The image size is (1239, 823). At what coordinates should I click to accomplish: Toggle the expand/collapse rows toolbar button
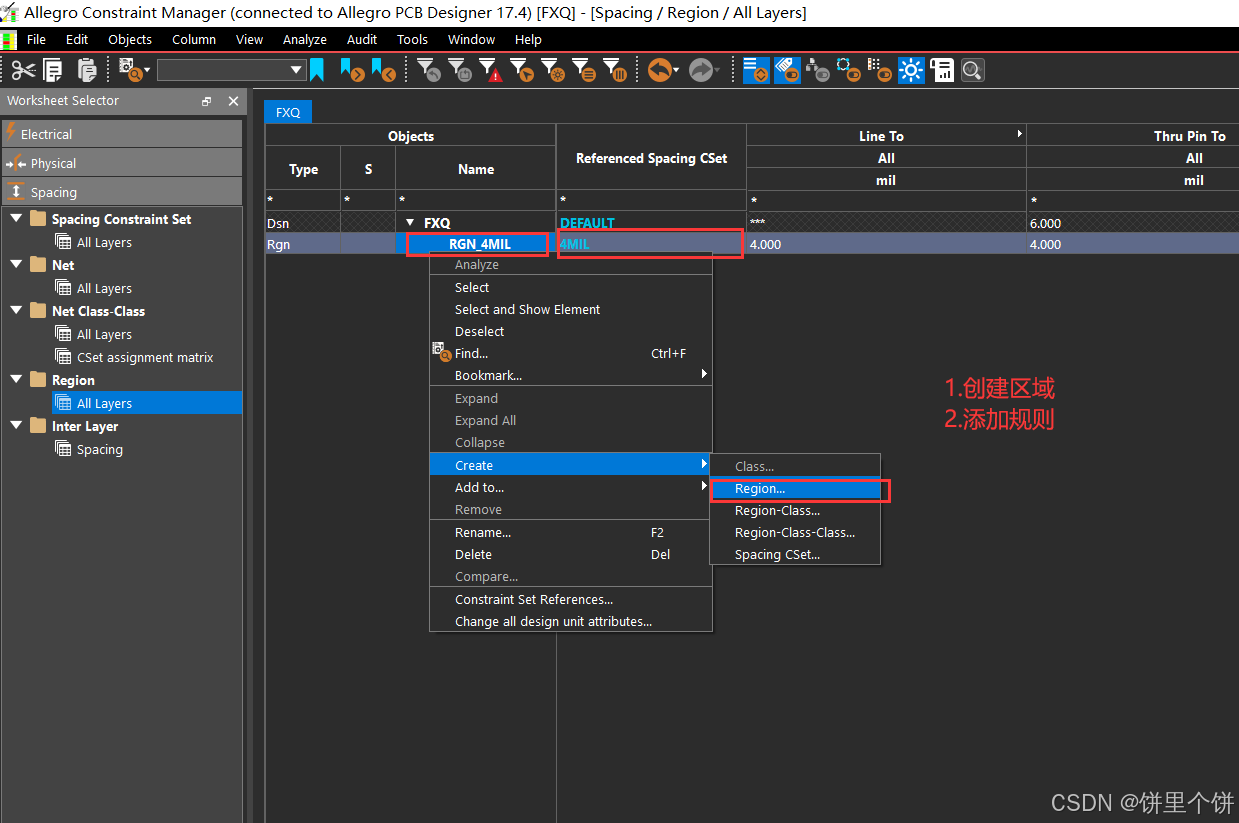click(x=756, y=70)
